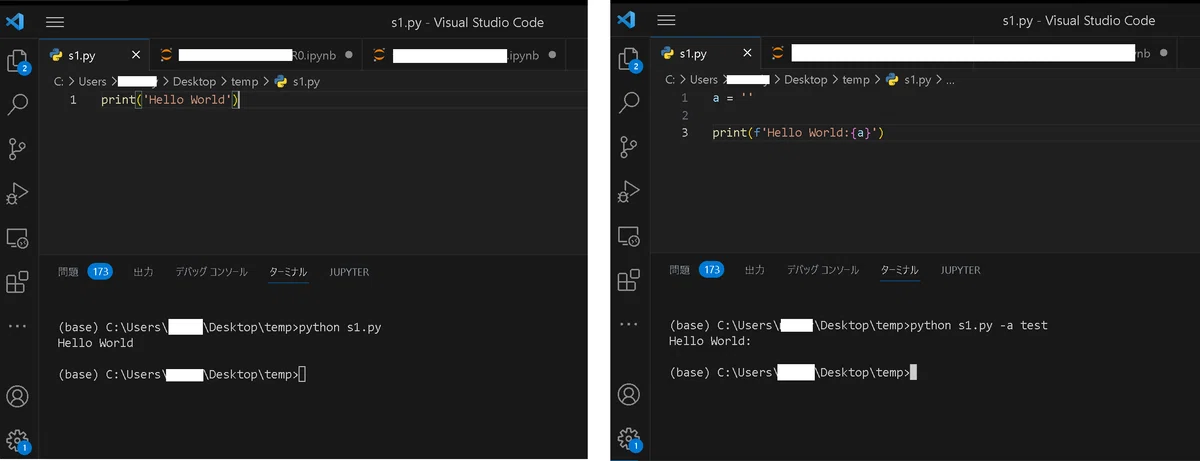
Task: Switch to ターミナル tab in right window
Action: 900,270
